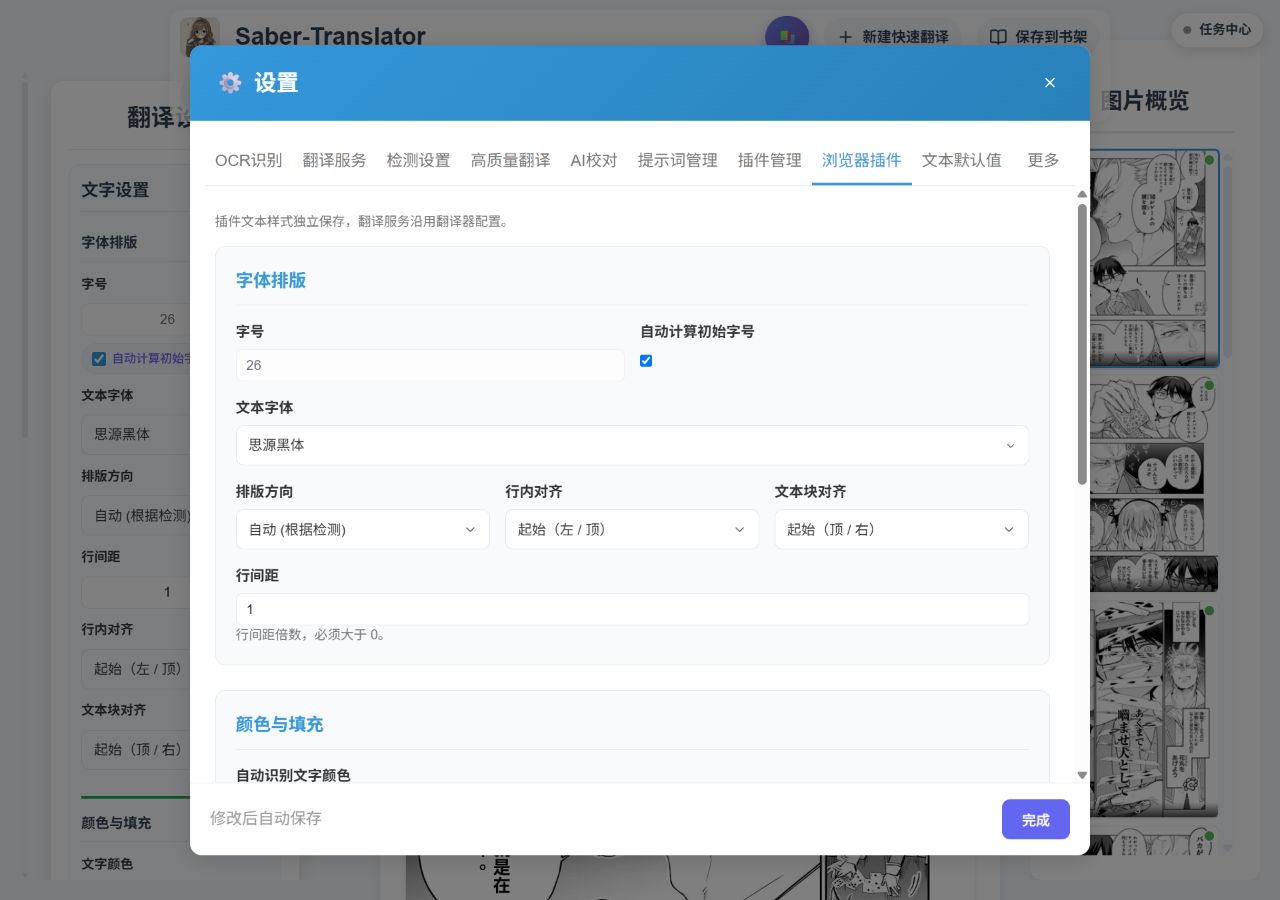Screen dimensions: 1280x900
Task: Open the 提示词管理 tab
Action: 678,160
